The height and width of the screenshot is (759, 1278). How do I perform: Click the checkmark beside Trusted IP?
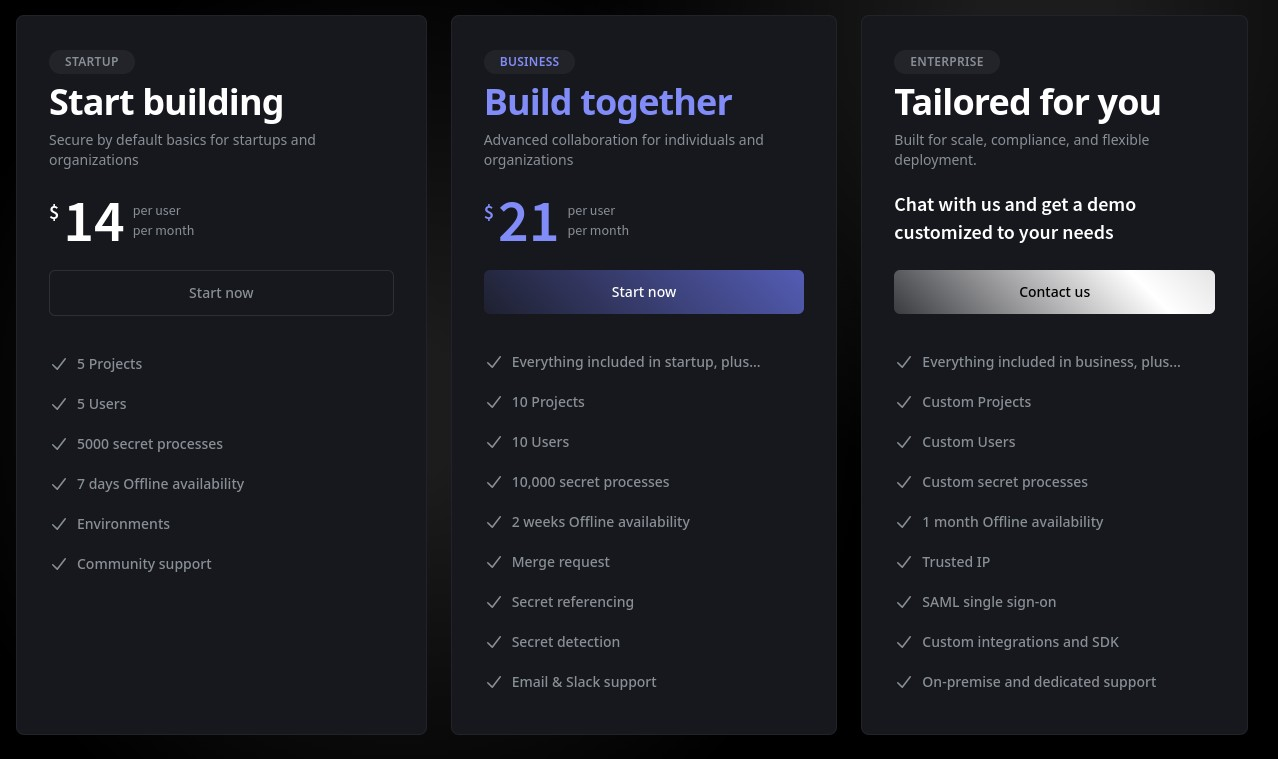[x=904, y=562]
